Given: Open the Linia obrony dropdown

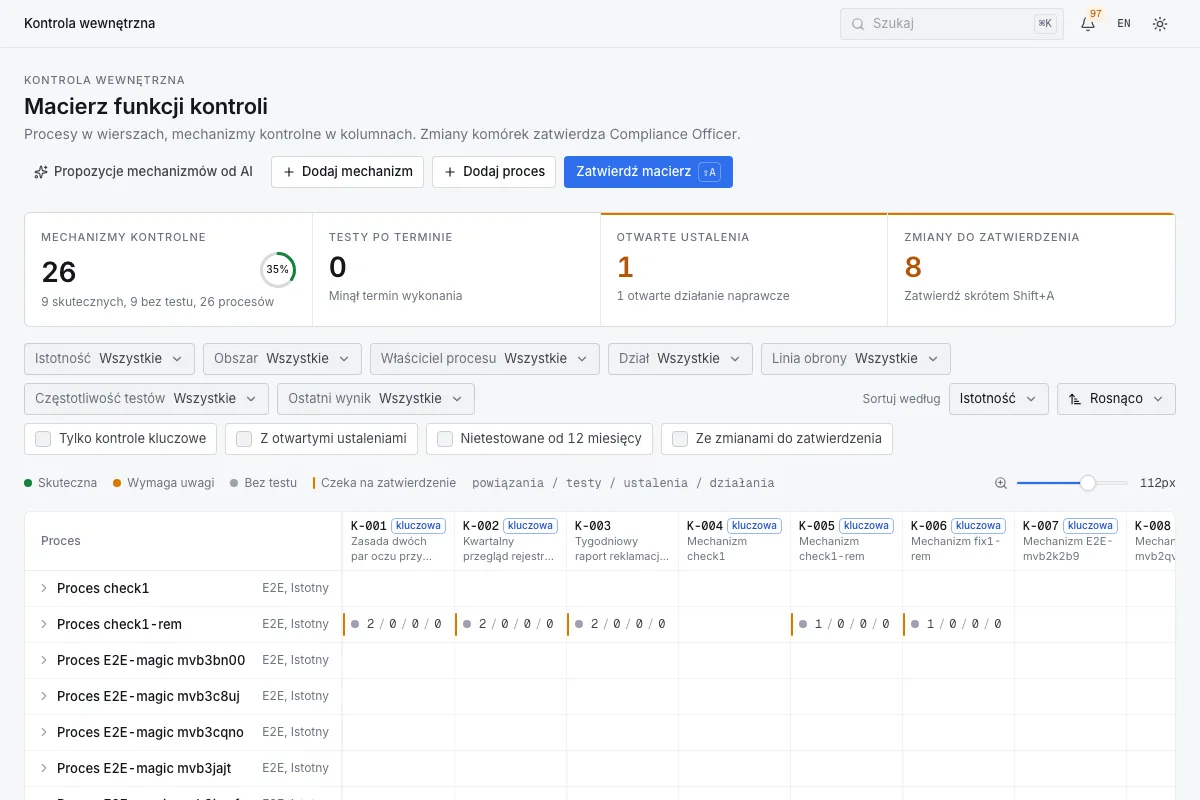Looking at the screenshot, I should pyautogui.click(x=855, y=359).
